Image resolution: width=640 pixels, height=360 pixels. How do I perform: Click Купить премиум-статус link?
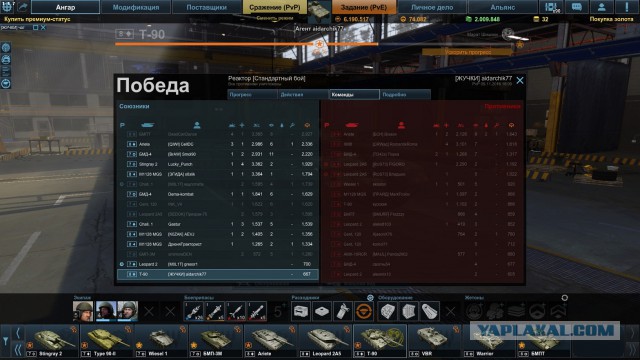click(x=37, y=19)
